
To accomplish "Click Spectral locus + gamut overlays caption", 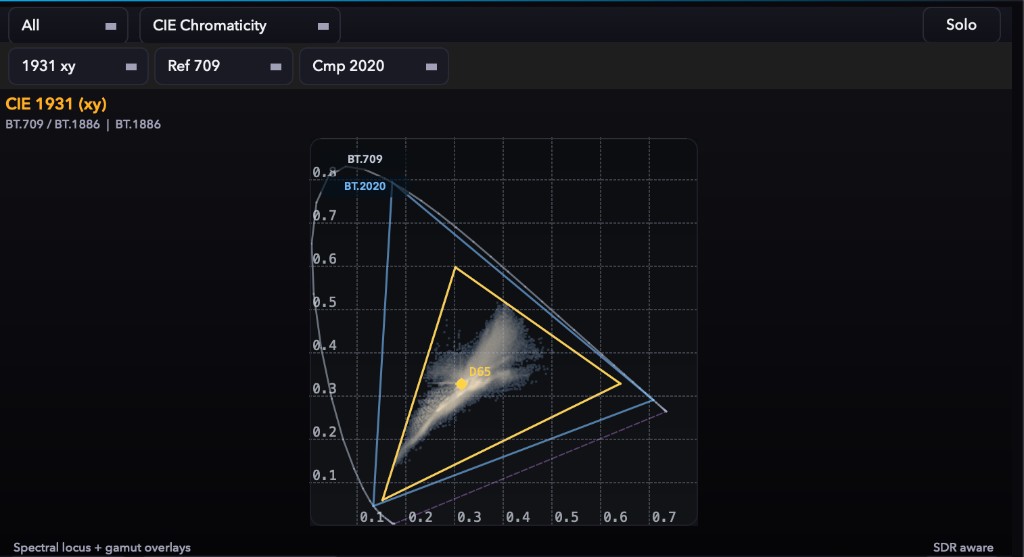I will [x=102, y=548].
